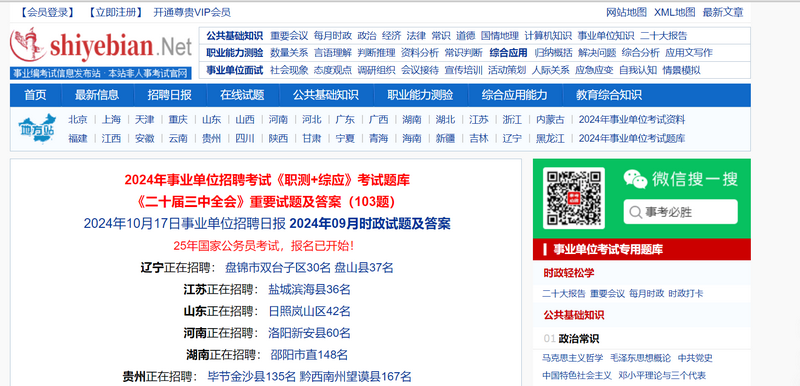Open 重要会议 in the top category row
Image resolution: width=800 pixels, height=386 pixels.
point(289,36)
